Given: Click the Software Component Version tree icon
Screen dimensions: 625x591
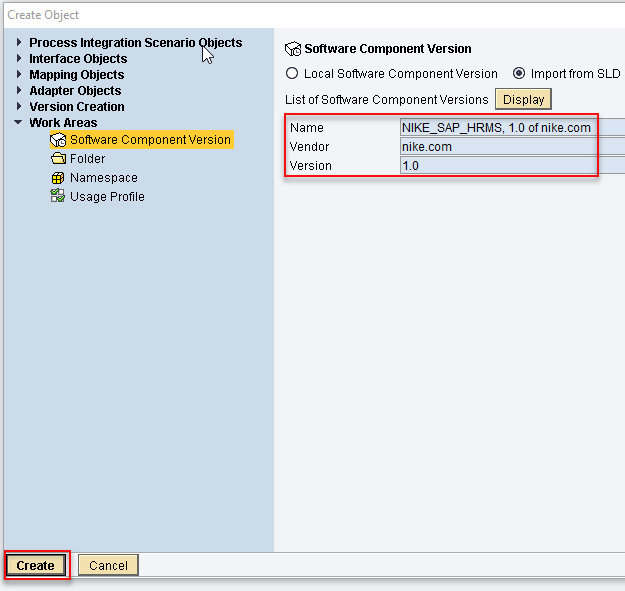Looking at the screenshot, I should (x=58, y=140).
